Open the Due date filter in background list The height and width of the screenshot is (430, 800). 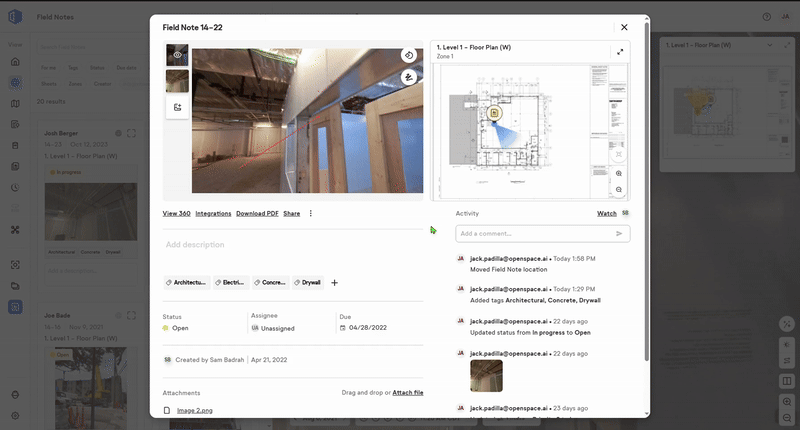(x=127, y=68)
